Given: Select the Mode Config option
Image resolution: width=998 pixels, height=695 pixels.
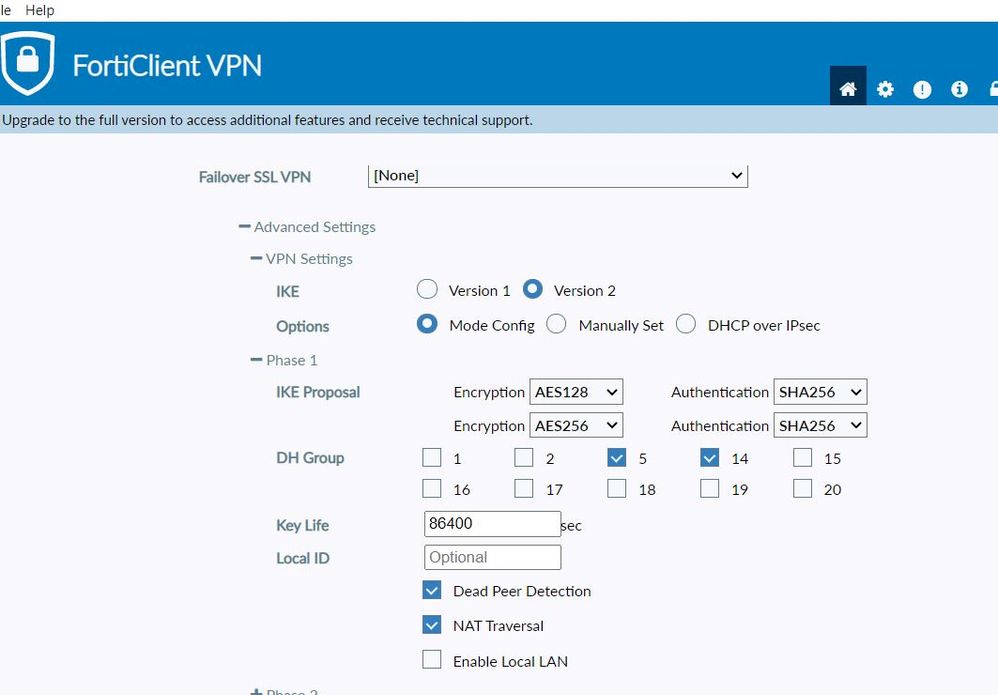Looking at the screenshot, I should coord(427,324).
